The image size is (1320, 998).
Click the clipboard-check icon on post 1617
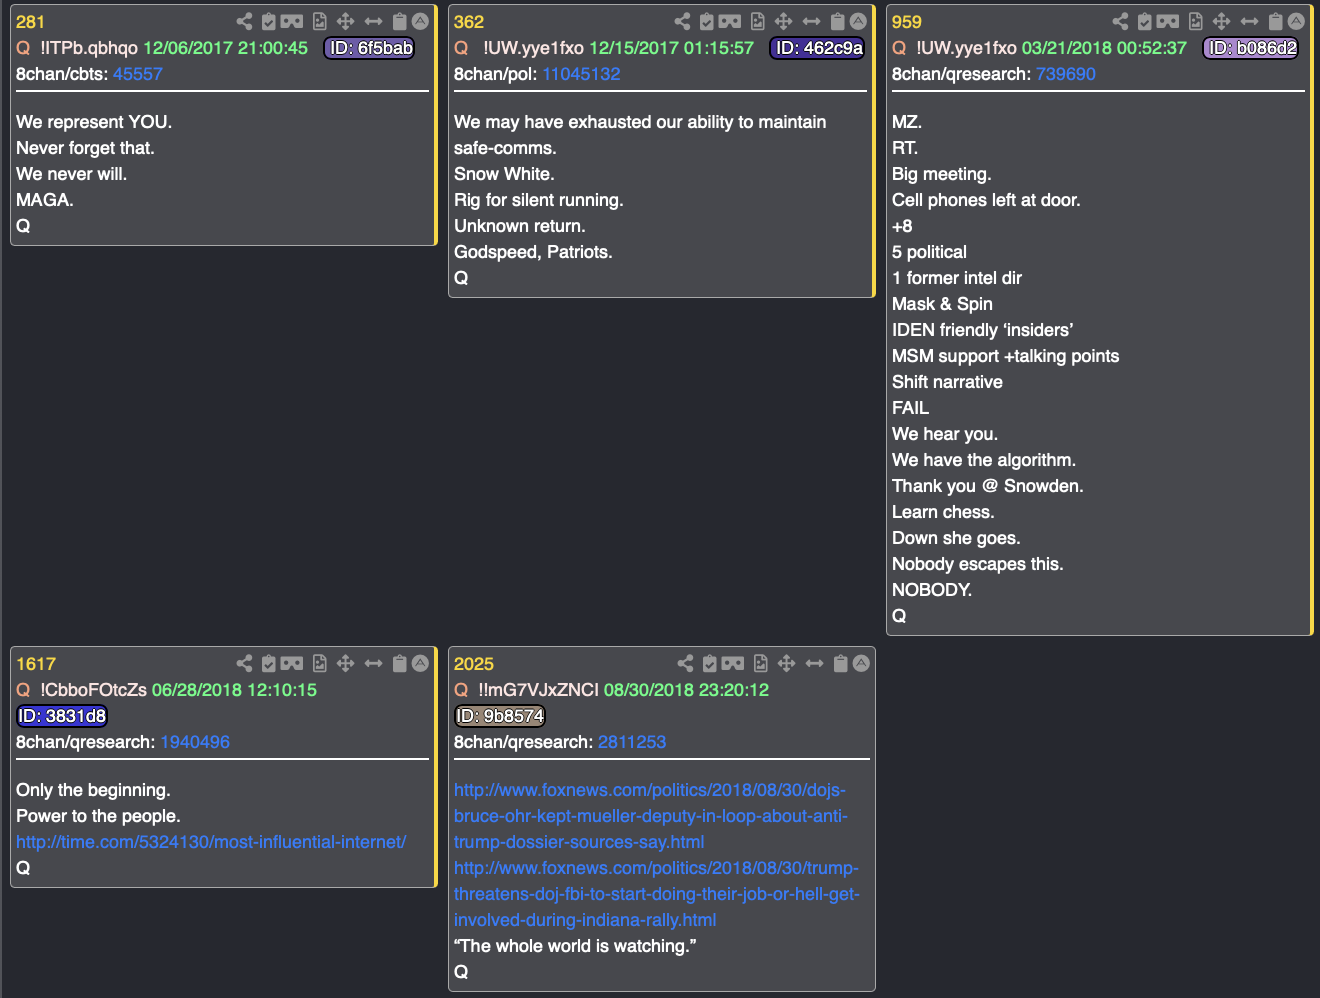click(269, 663)
